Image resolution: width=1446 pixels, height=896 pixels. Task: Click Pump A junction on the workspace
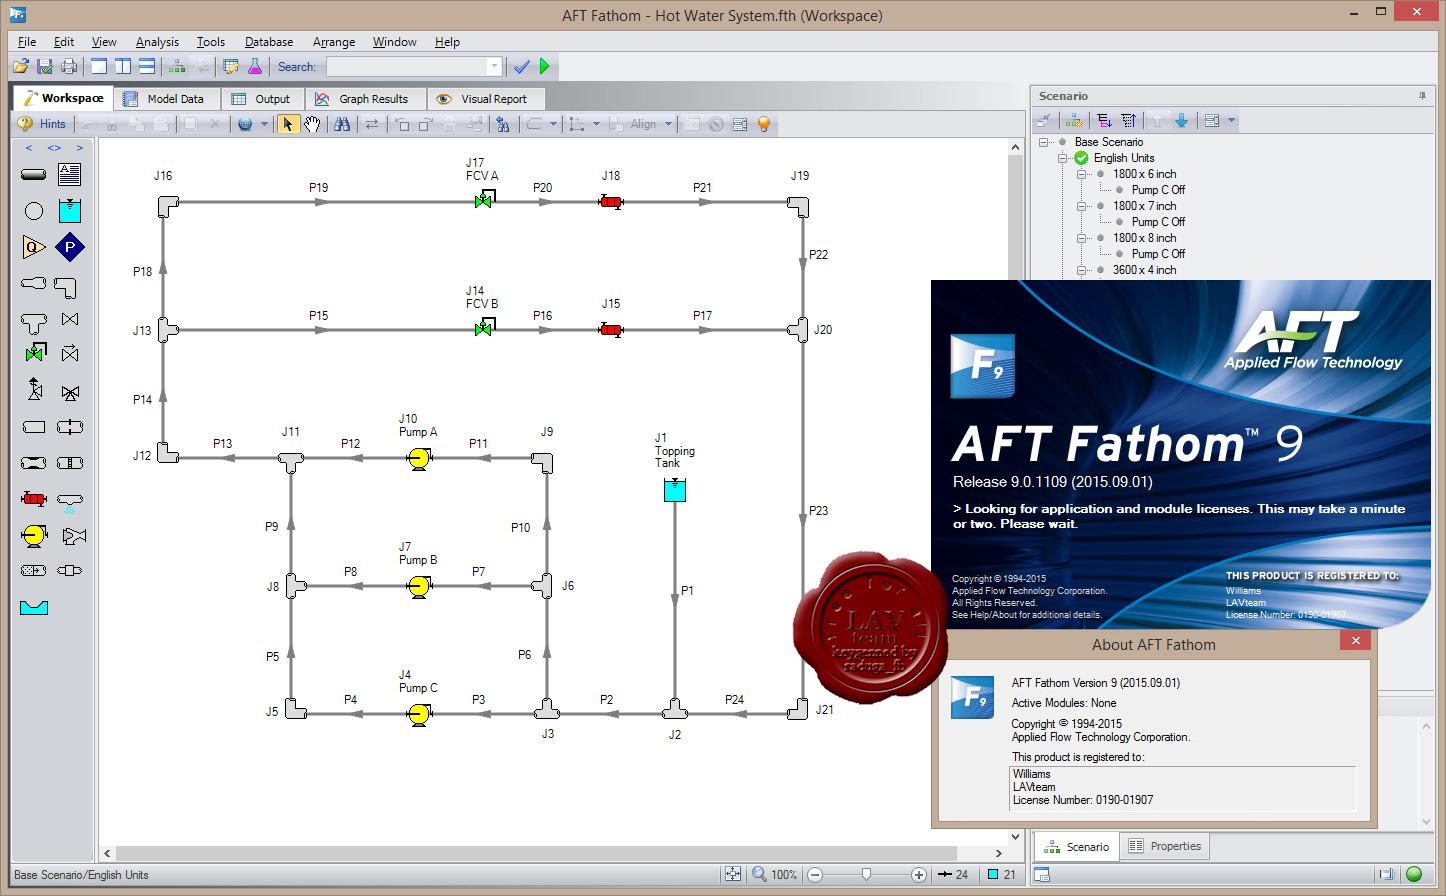point(418,459)
